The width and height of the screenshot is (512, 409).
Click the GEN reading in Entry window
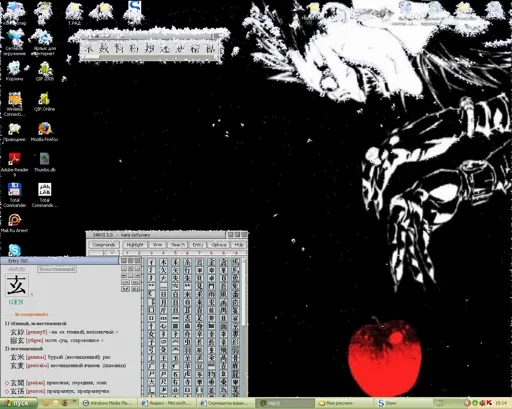pyautogui.click(x=16, y=302)
